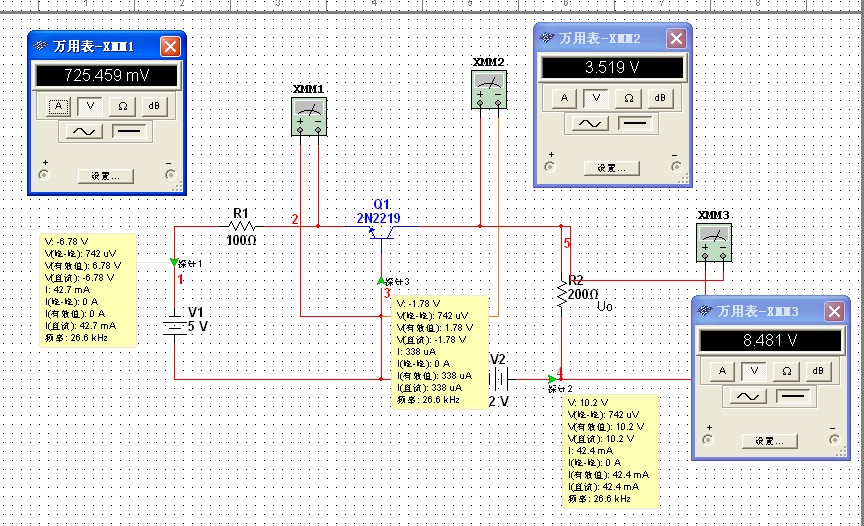Screen dimensions: 864x526
Task: Click the XMM3 multimeter instrument icon
Action: [714, 242]
